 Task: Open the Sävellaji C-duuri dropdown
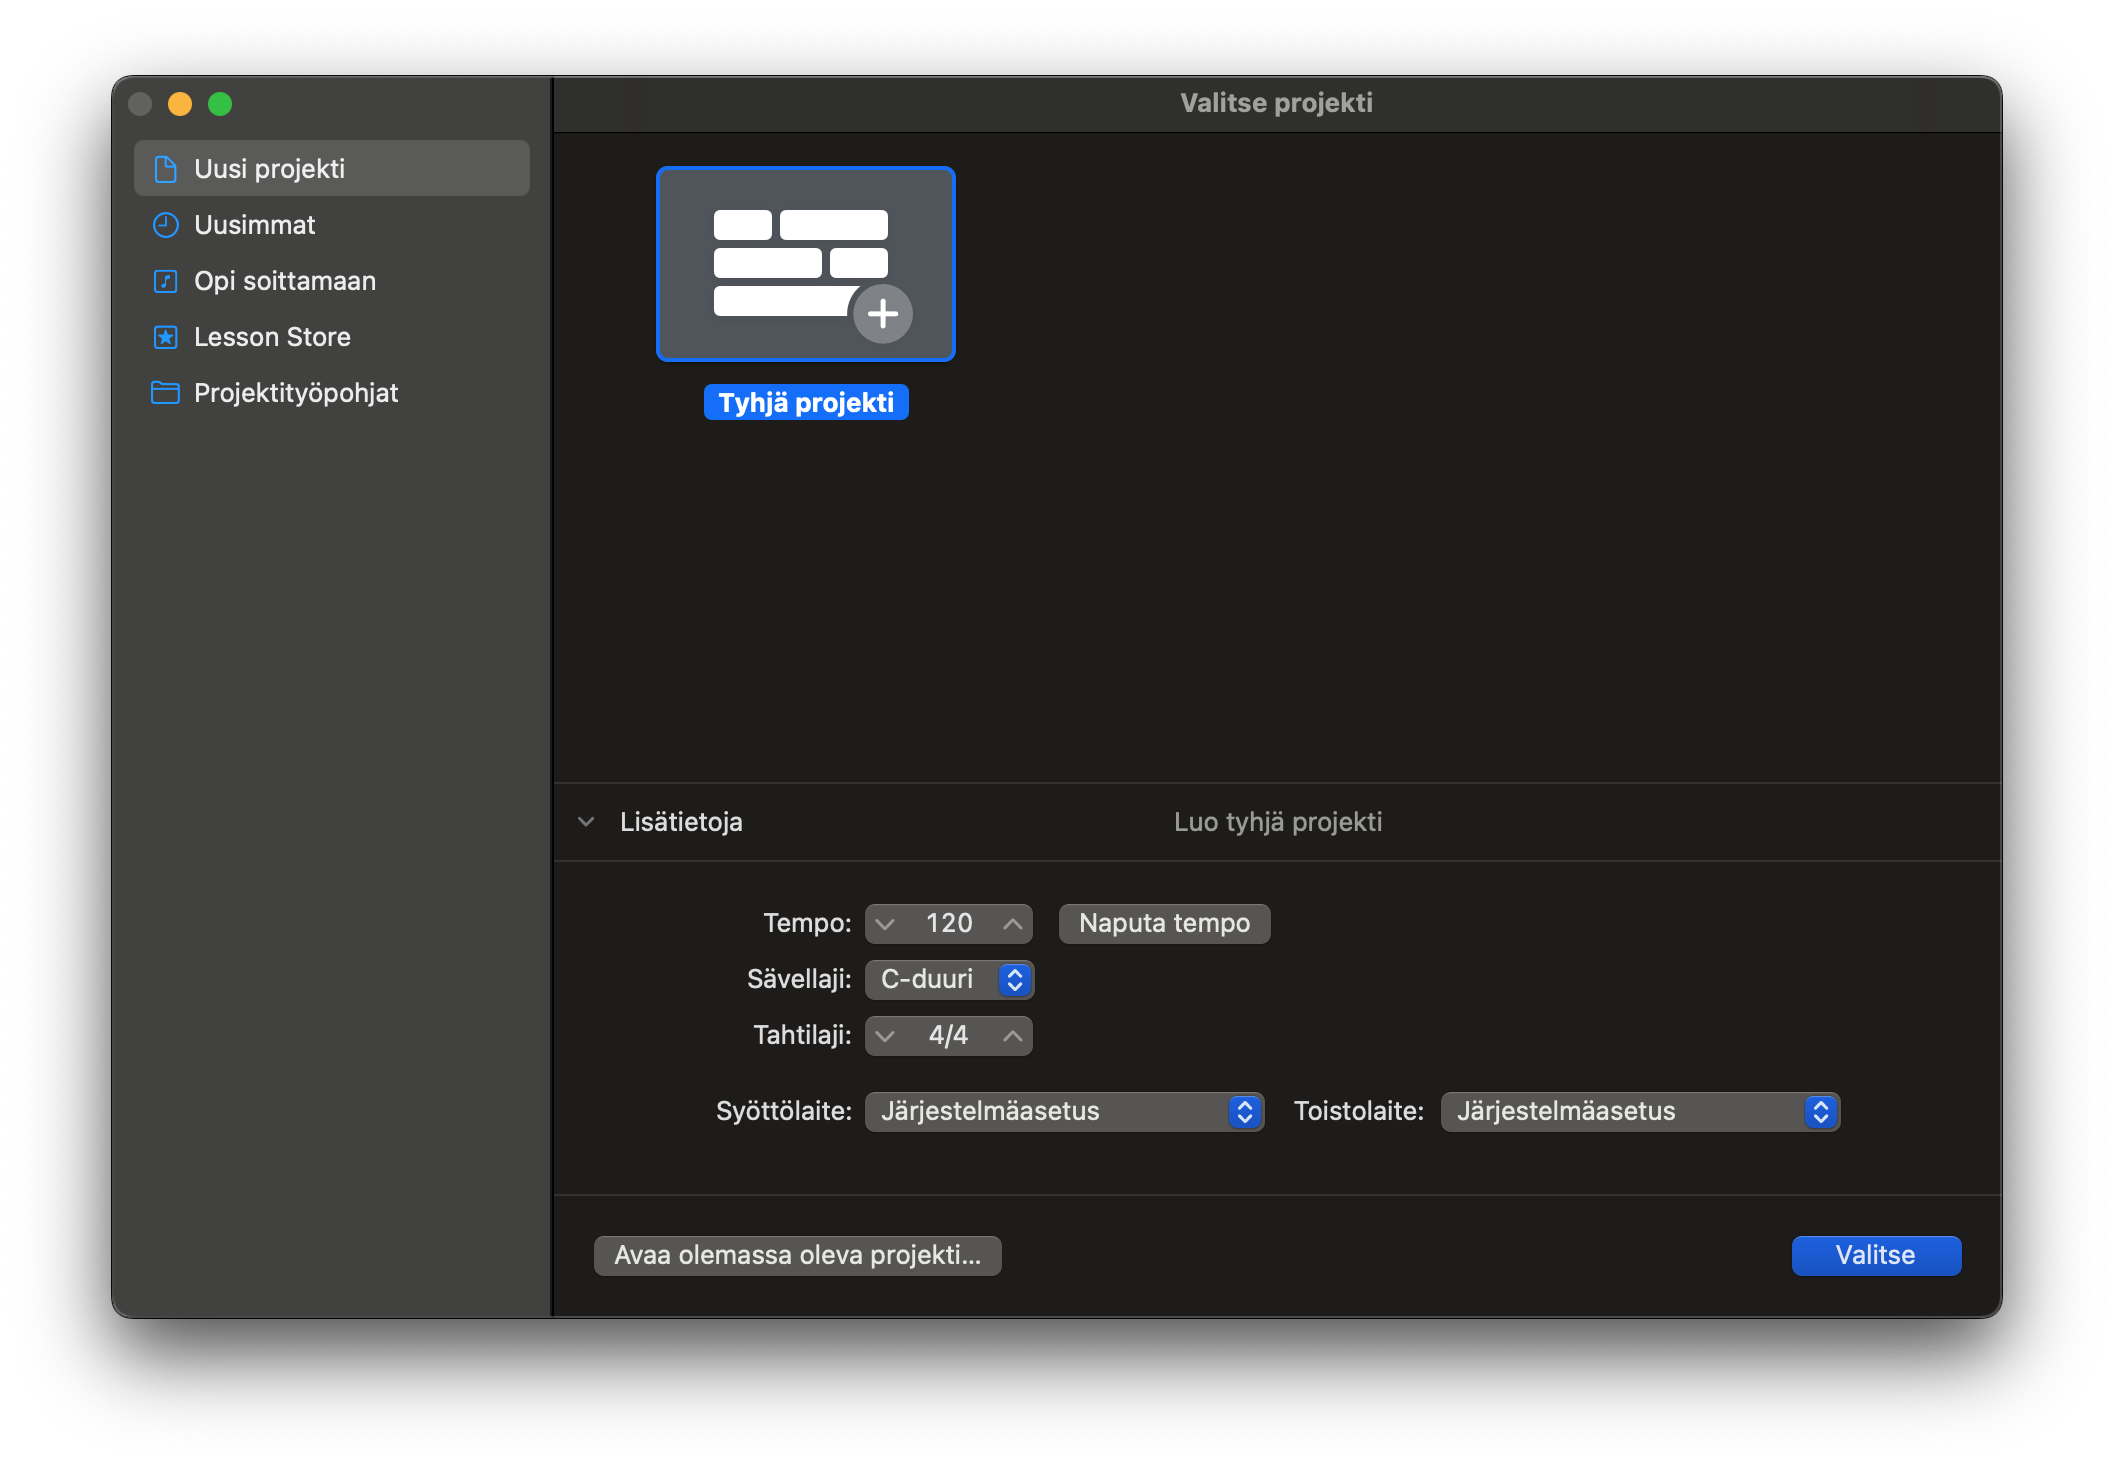coord(948,979)
